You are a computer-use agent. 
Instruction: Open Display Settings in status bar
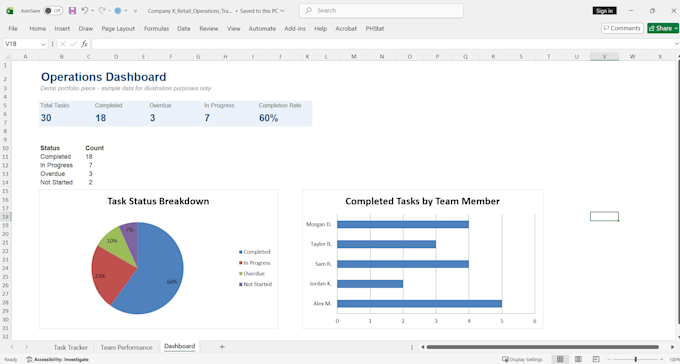(522, 359)
